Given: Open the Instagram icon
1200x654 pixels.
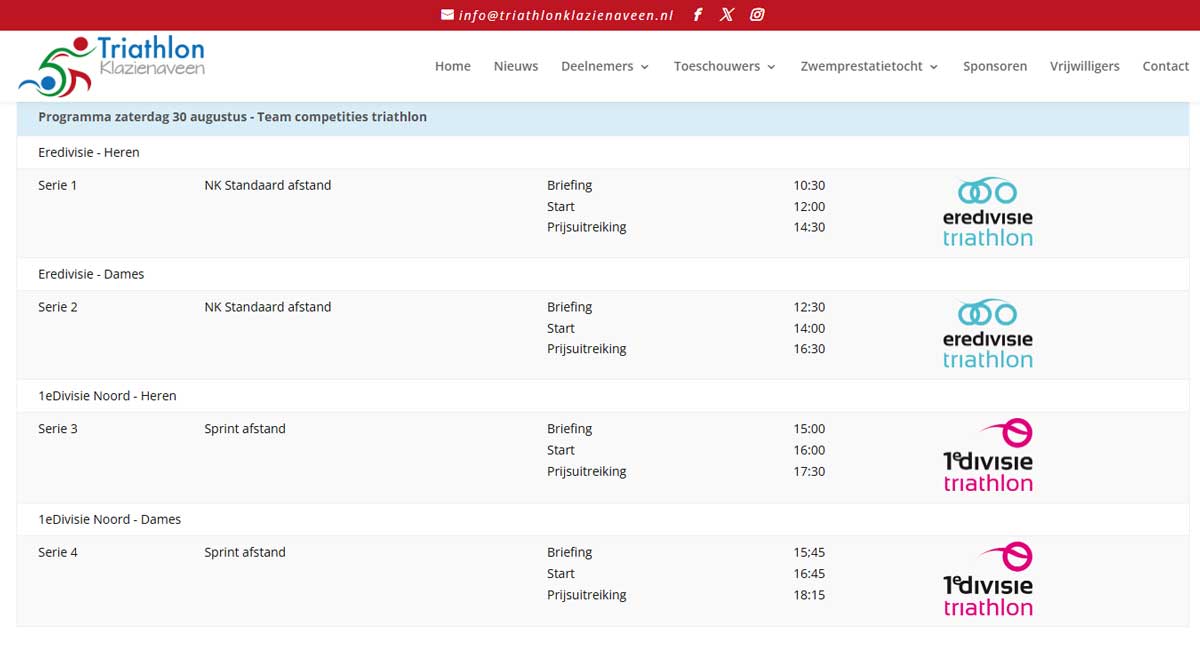Looking at the screenshot, I should [x=757, y=14].
